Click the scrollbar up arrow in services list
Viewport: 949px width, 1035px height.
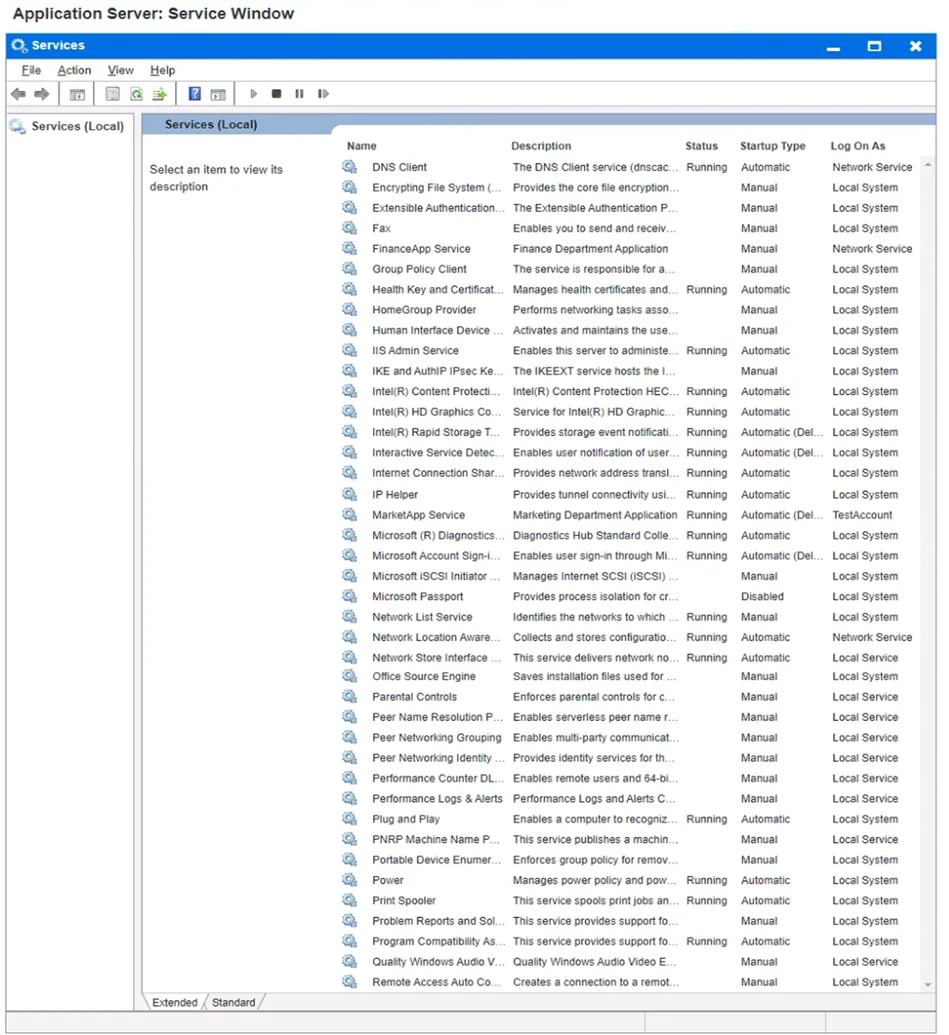pyautogui.click(x=928, y=164)
